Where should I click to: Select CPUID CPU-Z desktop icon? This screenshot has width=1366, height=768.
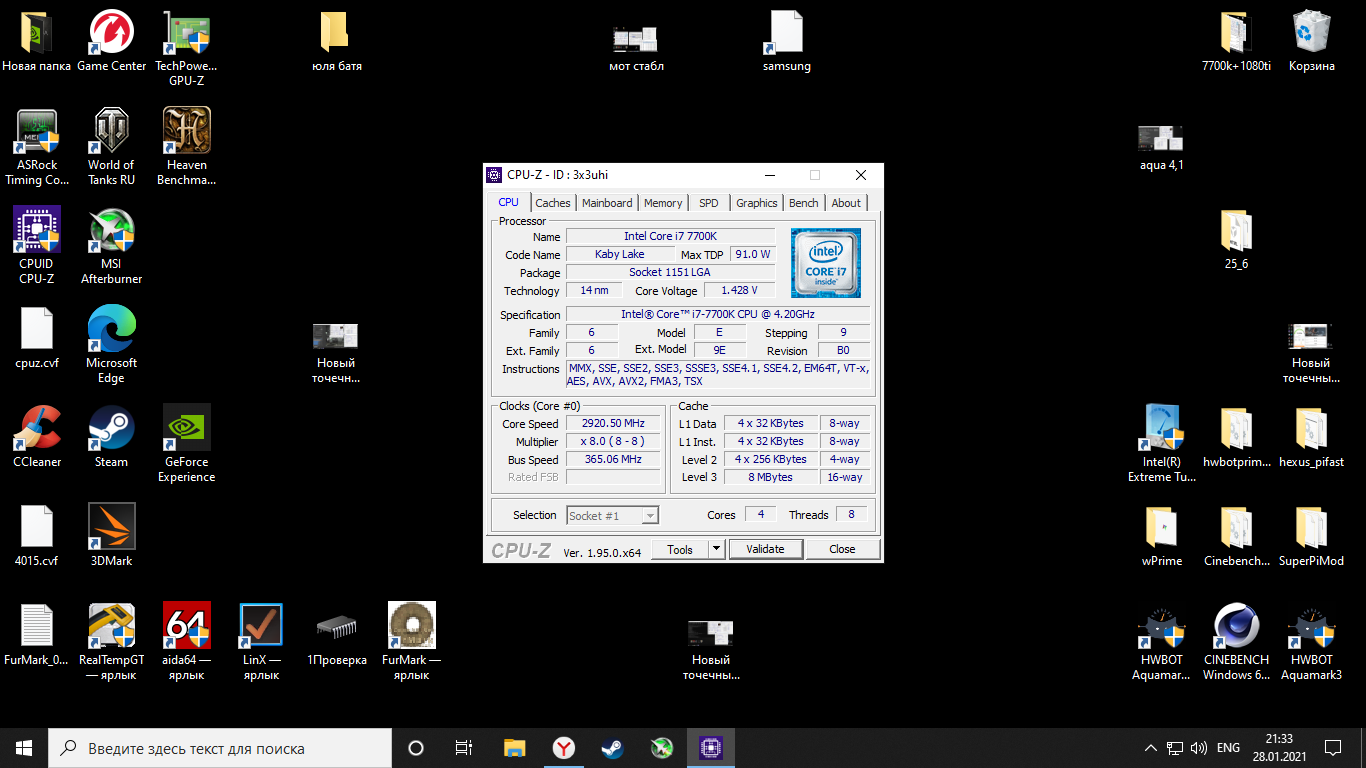(37, 246)
